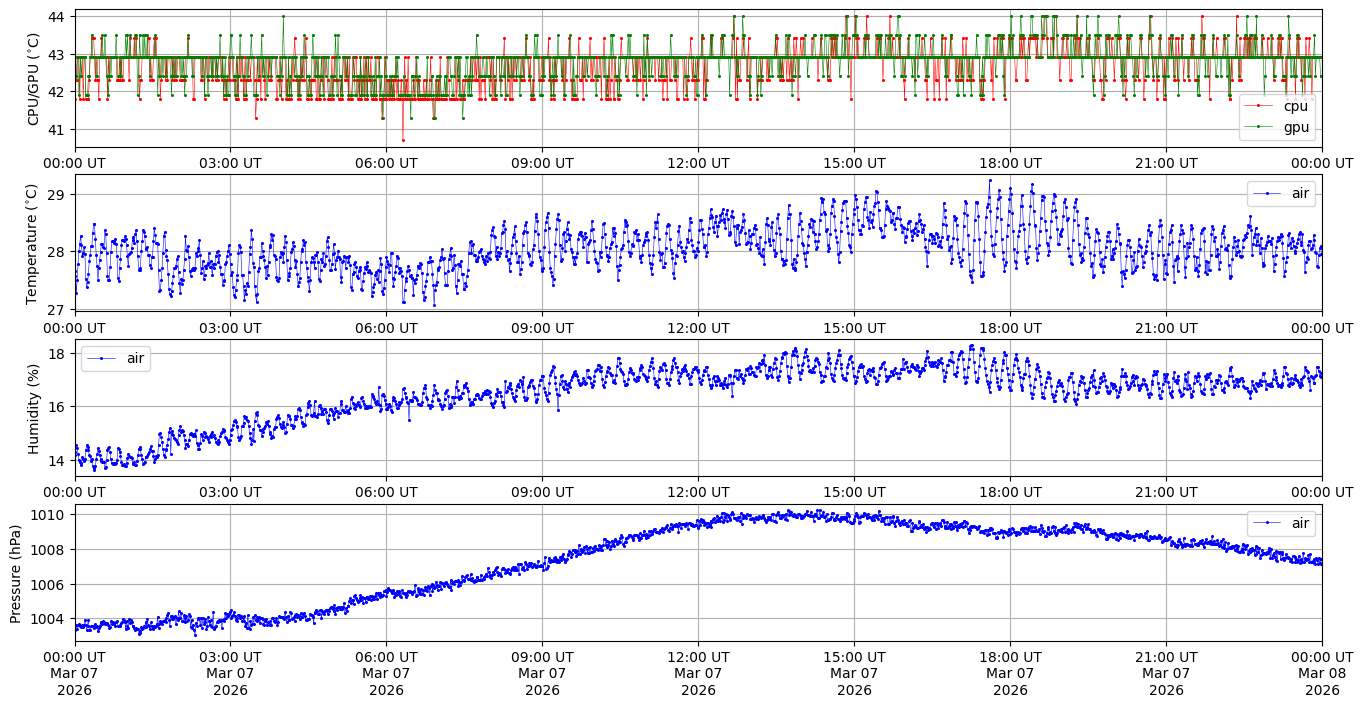Viewport: 1363px width, 707px height.
Task: Click the blue marker in Pressure legend
Action: point(1267,523)
